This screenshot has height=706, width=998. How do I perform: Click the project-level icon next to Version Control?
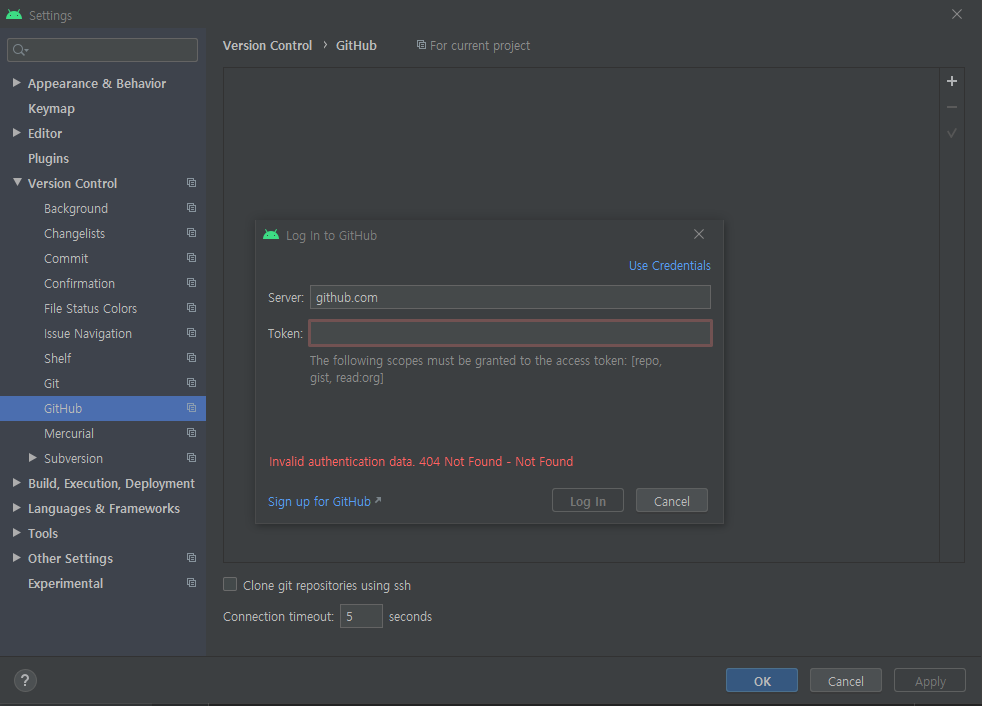(x=191, y=183)
